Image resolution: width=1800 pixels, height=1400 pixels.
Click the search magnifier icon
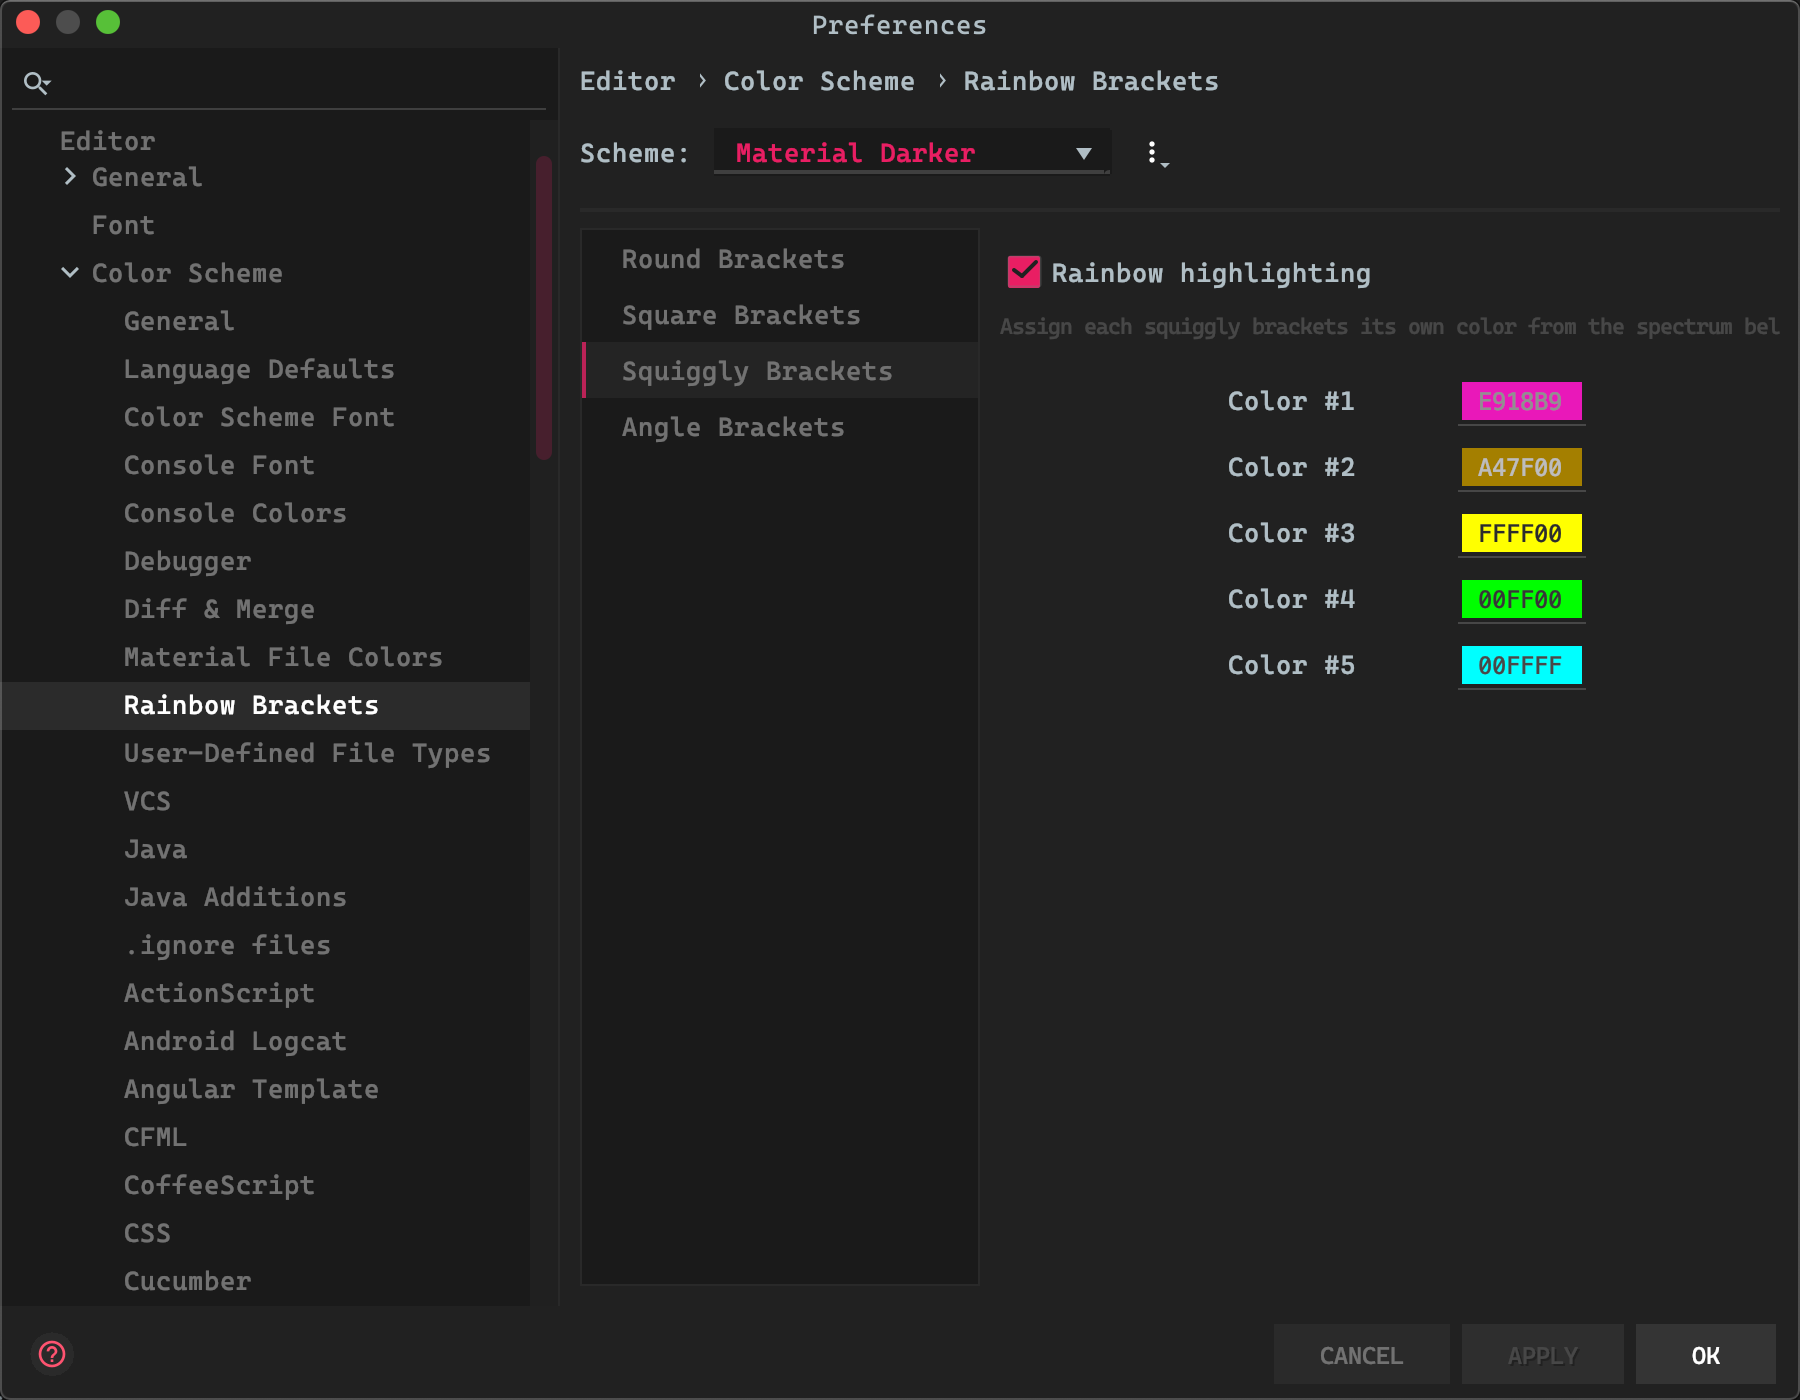[x=36, y=83]
